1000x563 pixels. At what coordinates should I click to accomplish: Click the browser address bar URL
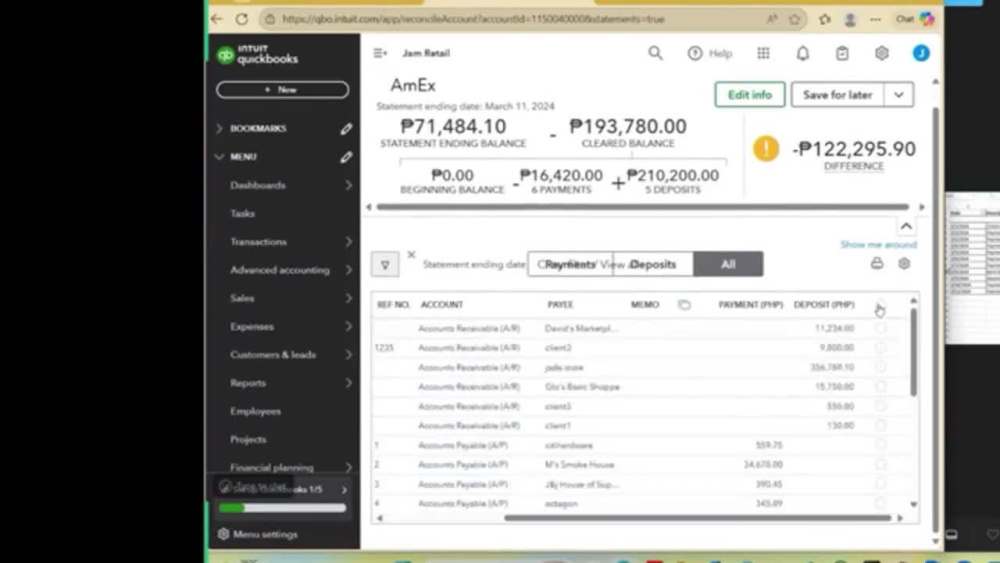pos(473,19)
